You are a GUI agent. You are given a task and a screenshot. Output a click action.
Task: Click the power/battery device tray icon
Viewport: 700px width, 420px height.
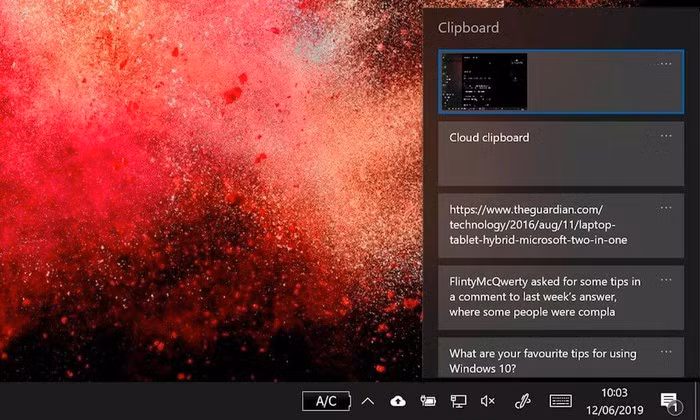(428, 401)
